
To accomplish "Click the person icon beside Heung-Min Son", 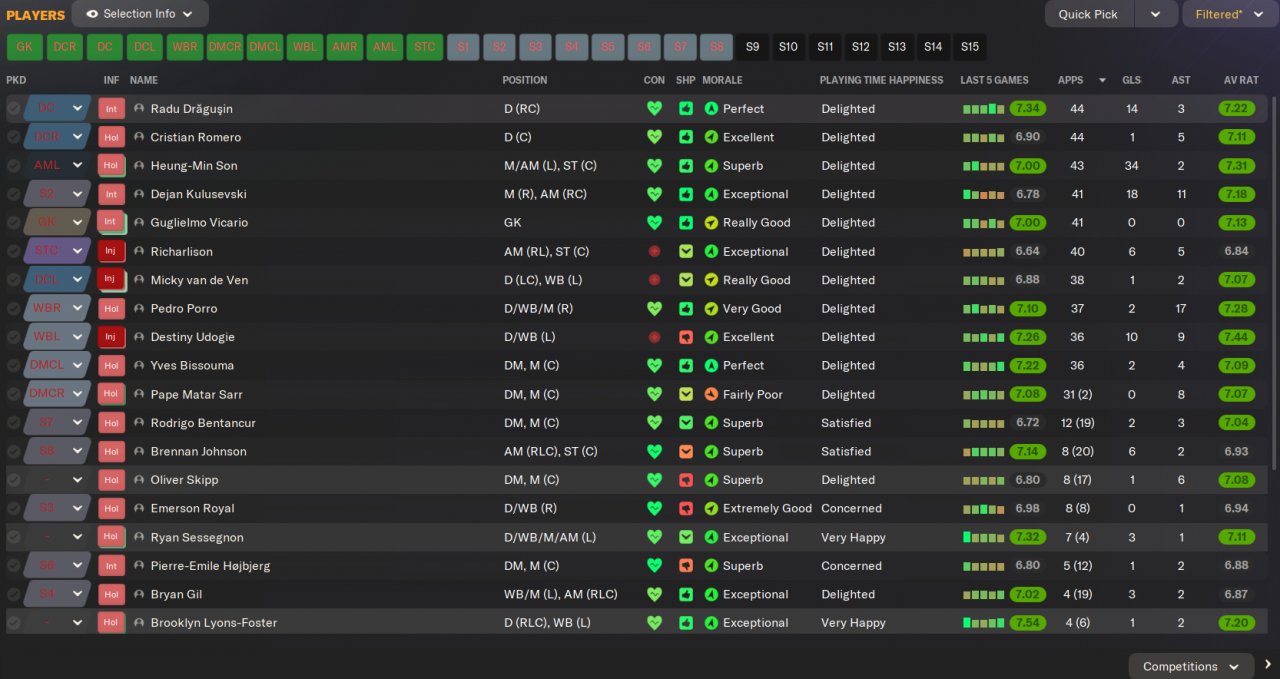I will click(139, 166).
